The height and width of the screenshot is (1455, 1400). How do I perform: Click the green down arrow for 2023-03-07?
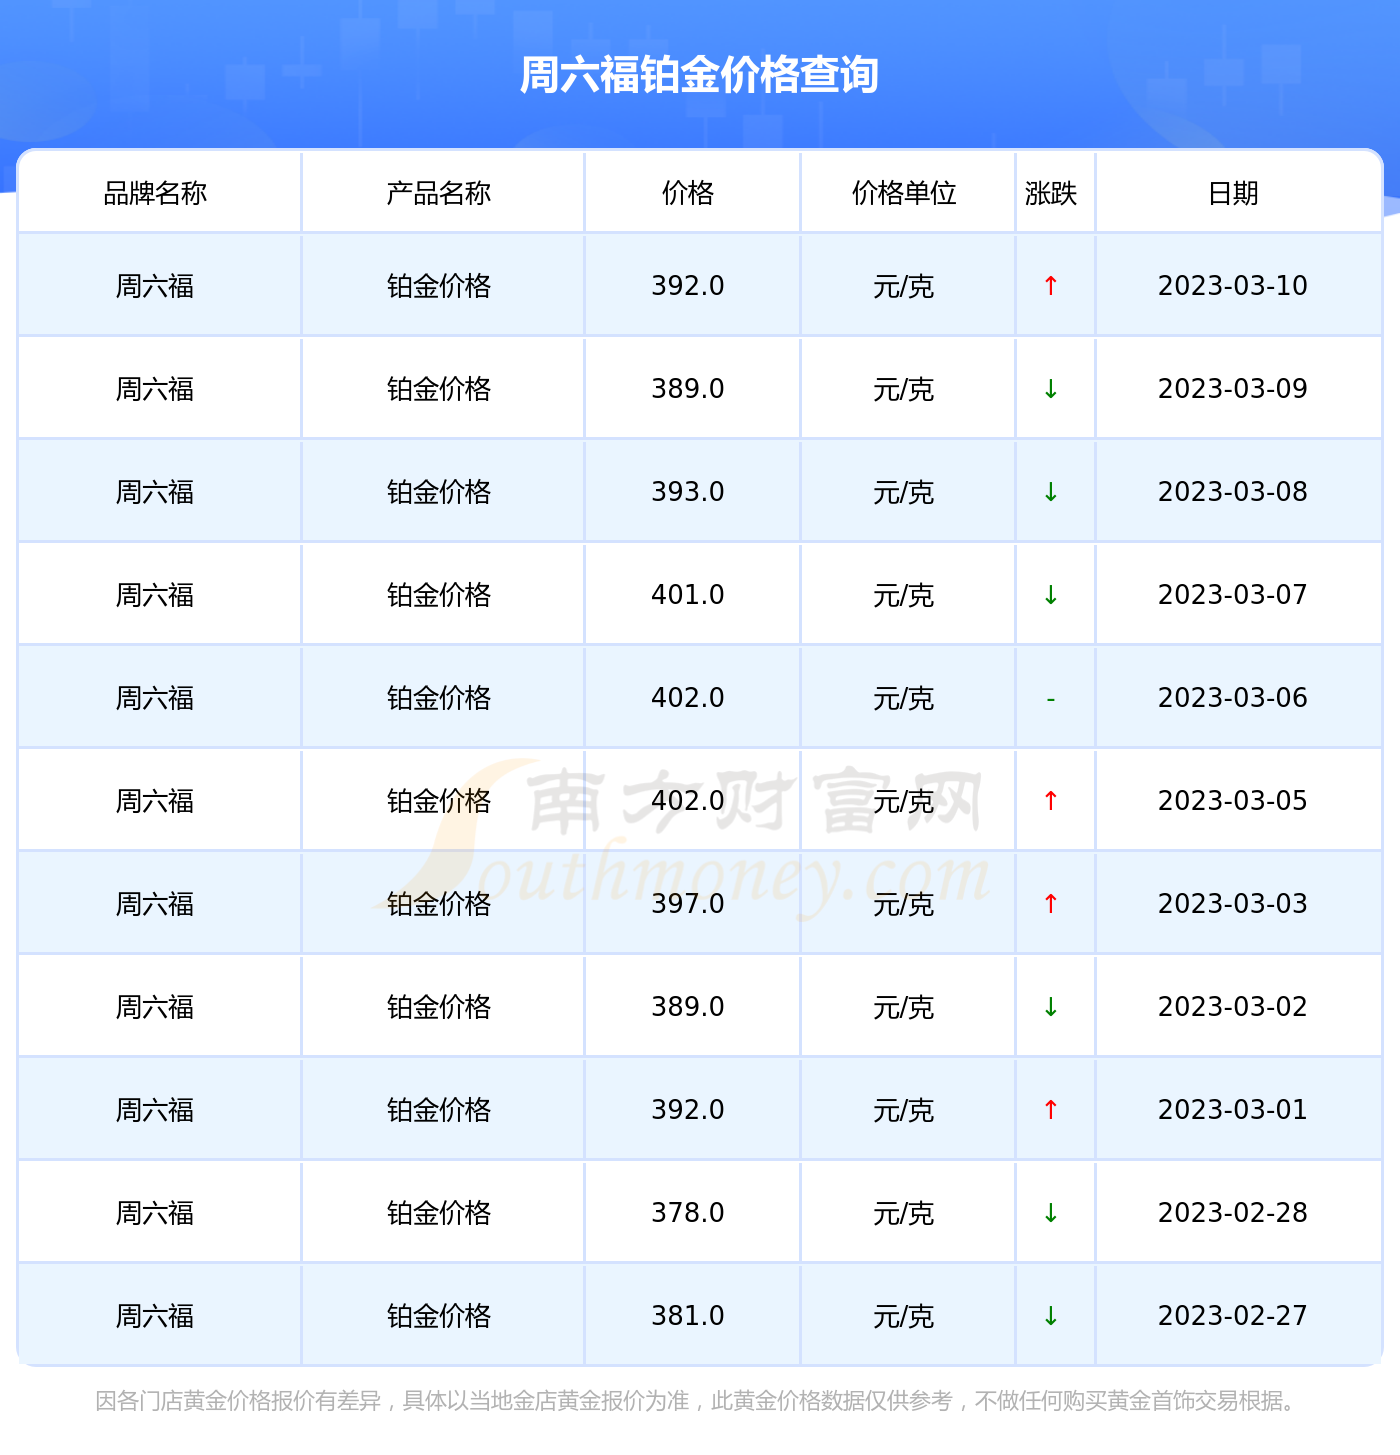coord(1050,595)
